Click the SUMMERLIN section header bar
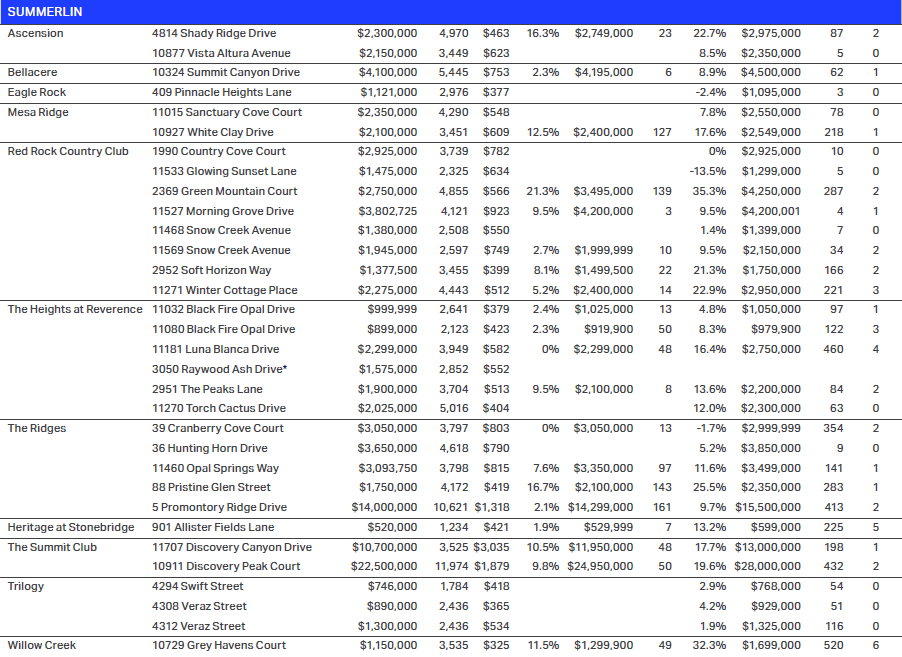902x657 pixels. click(450, 11)
